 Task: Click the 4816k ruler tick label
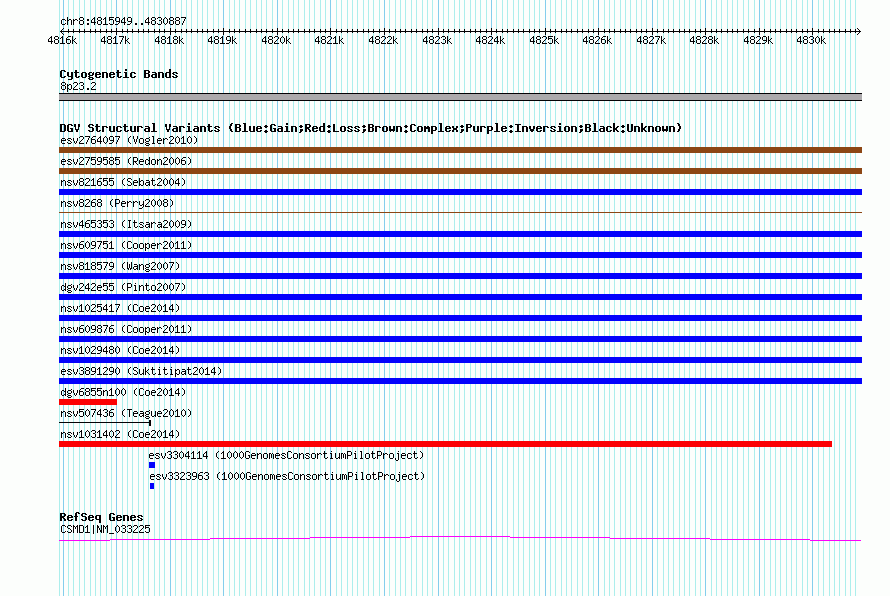pos(62,40)
